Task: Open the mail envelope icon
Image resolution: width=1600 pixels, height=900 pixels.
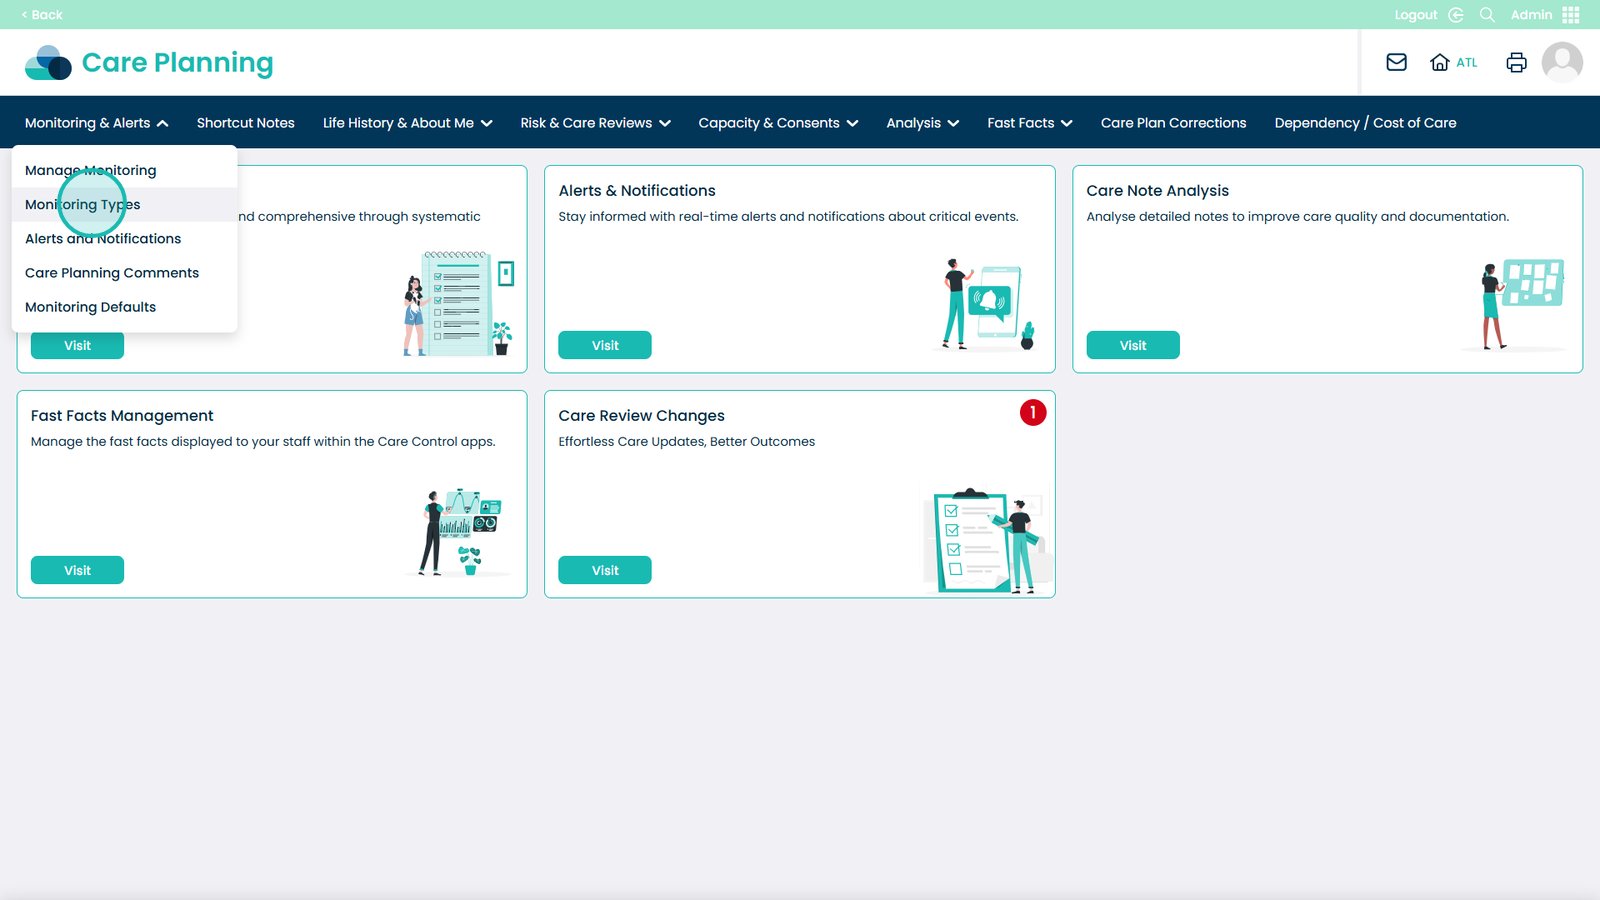Action: (1396, 62)
